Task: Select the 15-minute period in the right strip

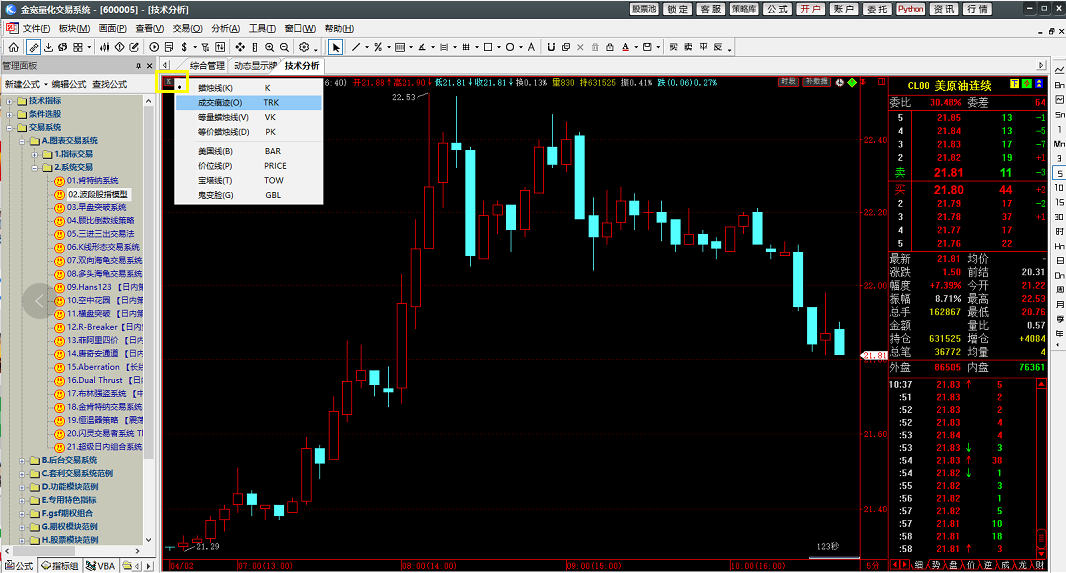Action: tap(1059, 203)
